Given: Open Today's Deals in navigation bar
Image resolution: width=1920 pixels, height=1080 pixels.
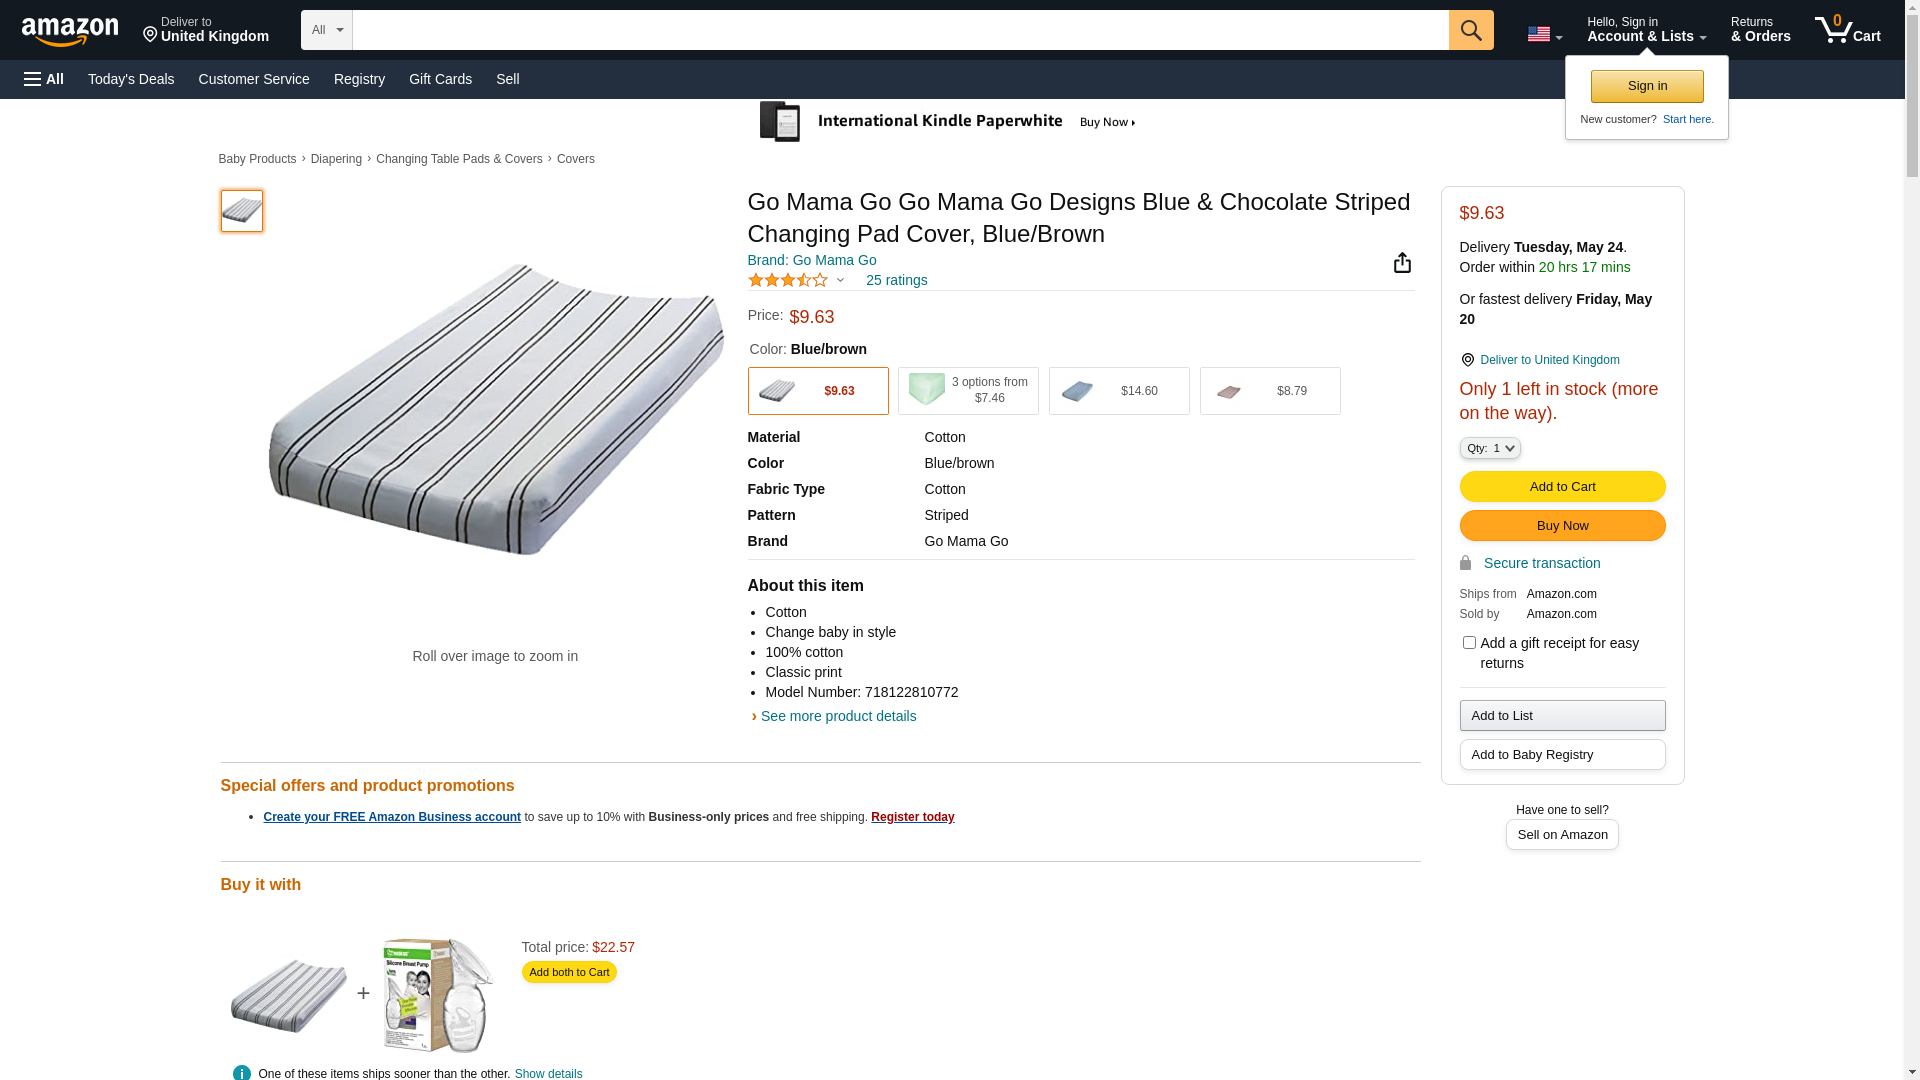Looking at the screenshot, I should (131, 79).
